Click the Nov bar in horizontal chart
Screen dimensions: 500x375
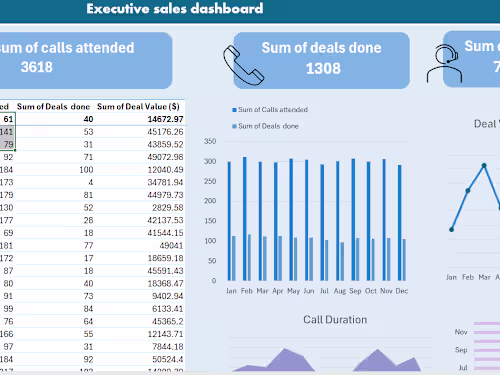tap(487, 332)
